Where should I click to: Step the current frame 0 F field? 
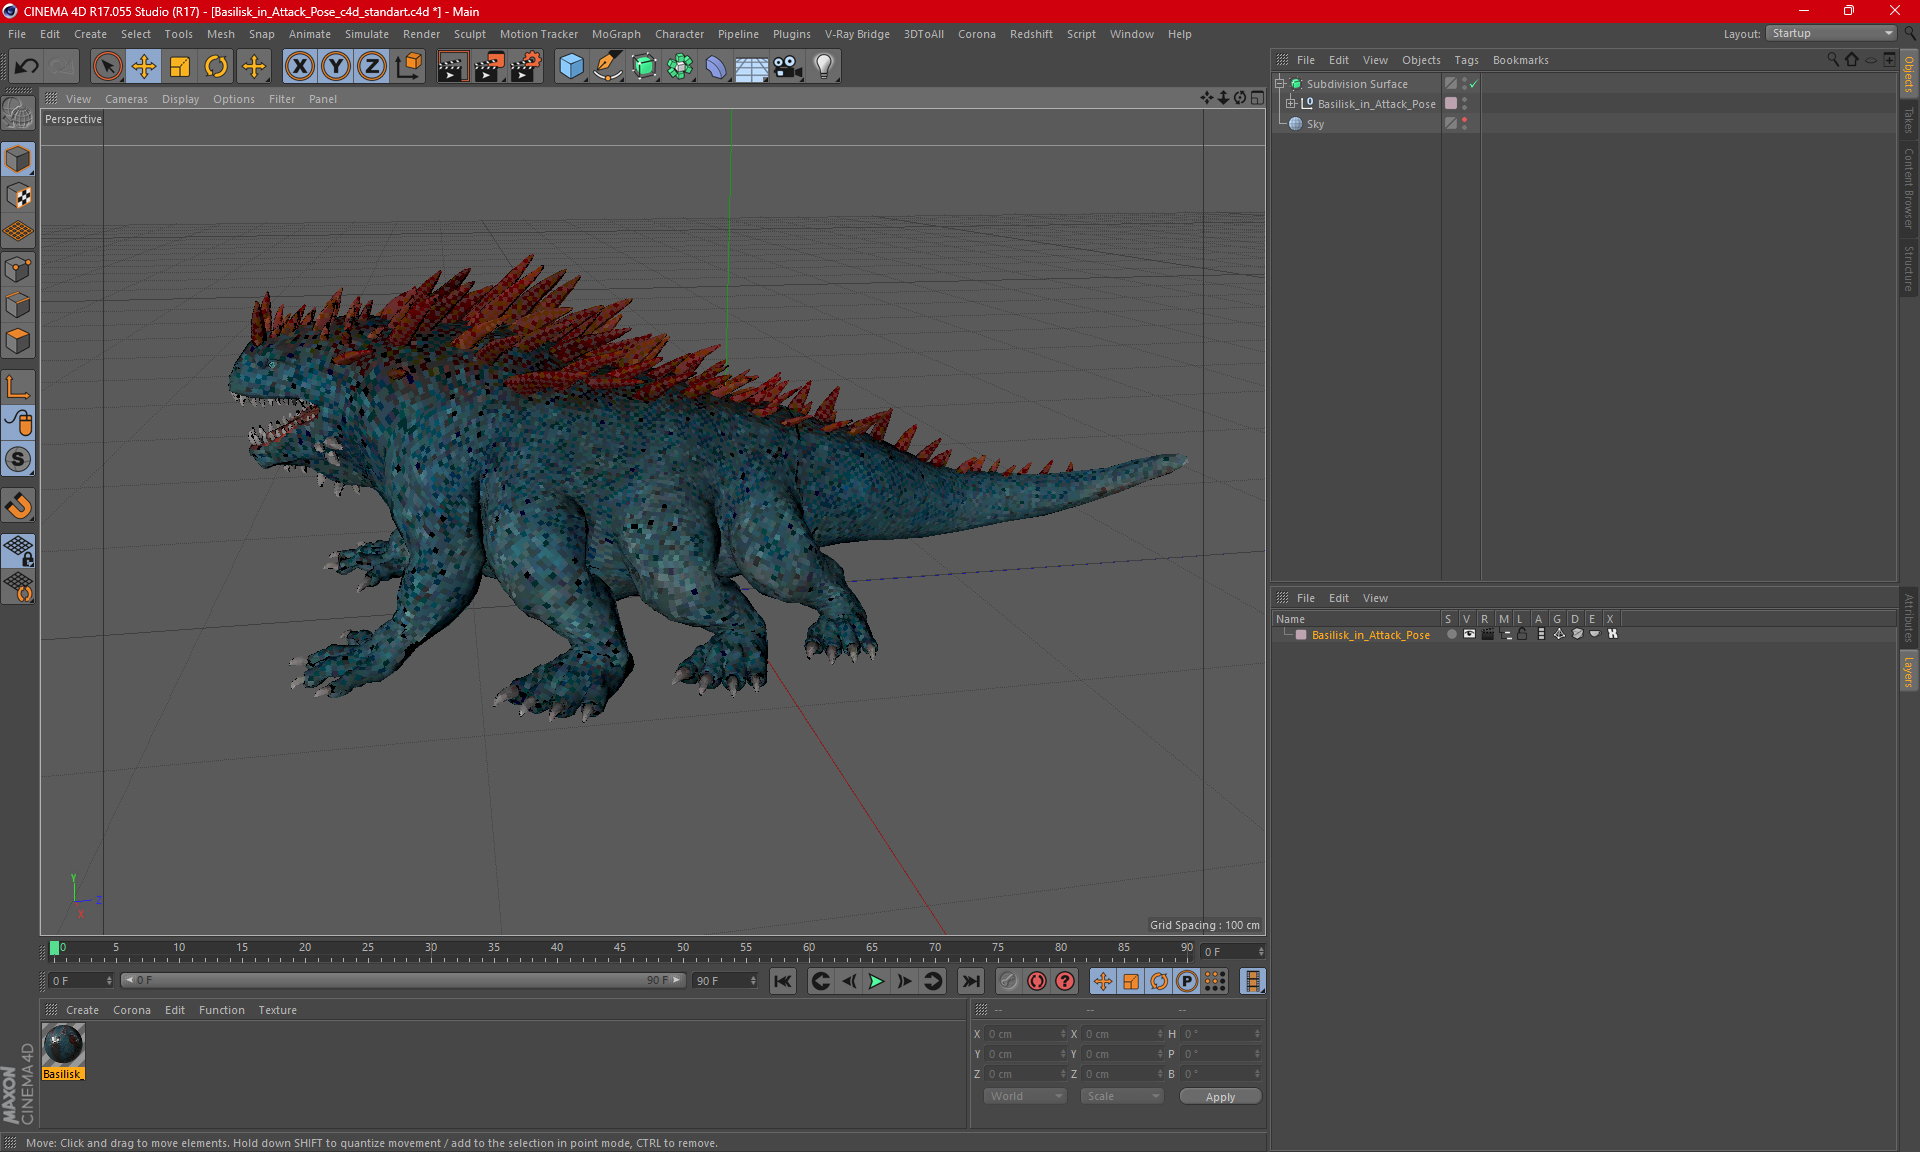click(1233, 951)
